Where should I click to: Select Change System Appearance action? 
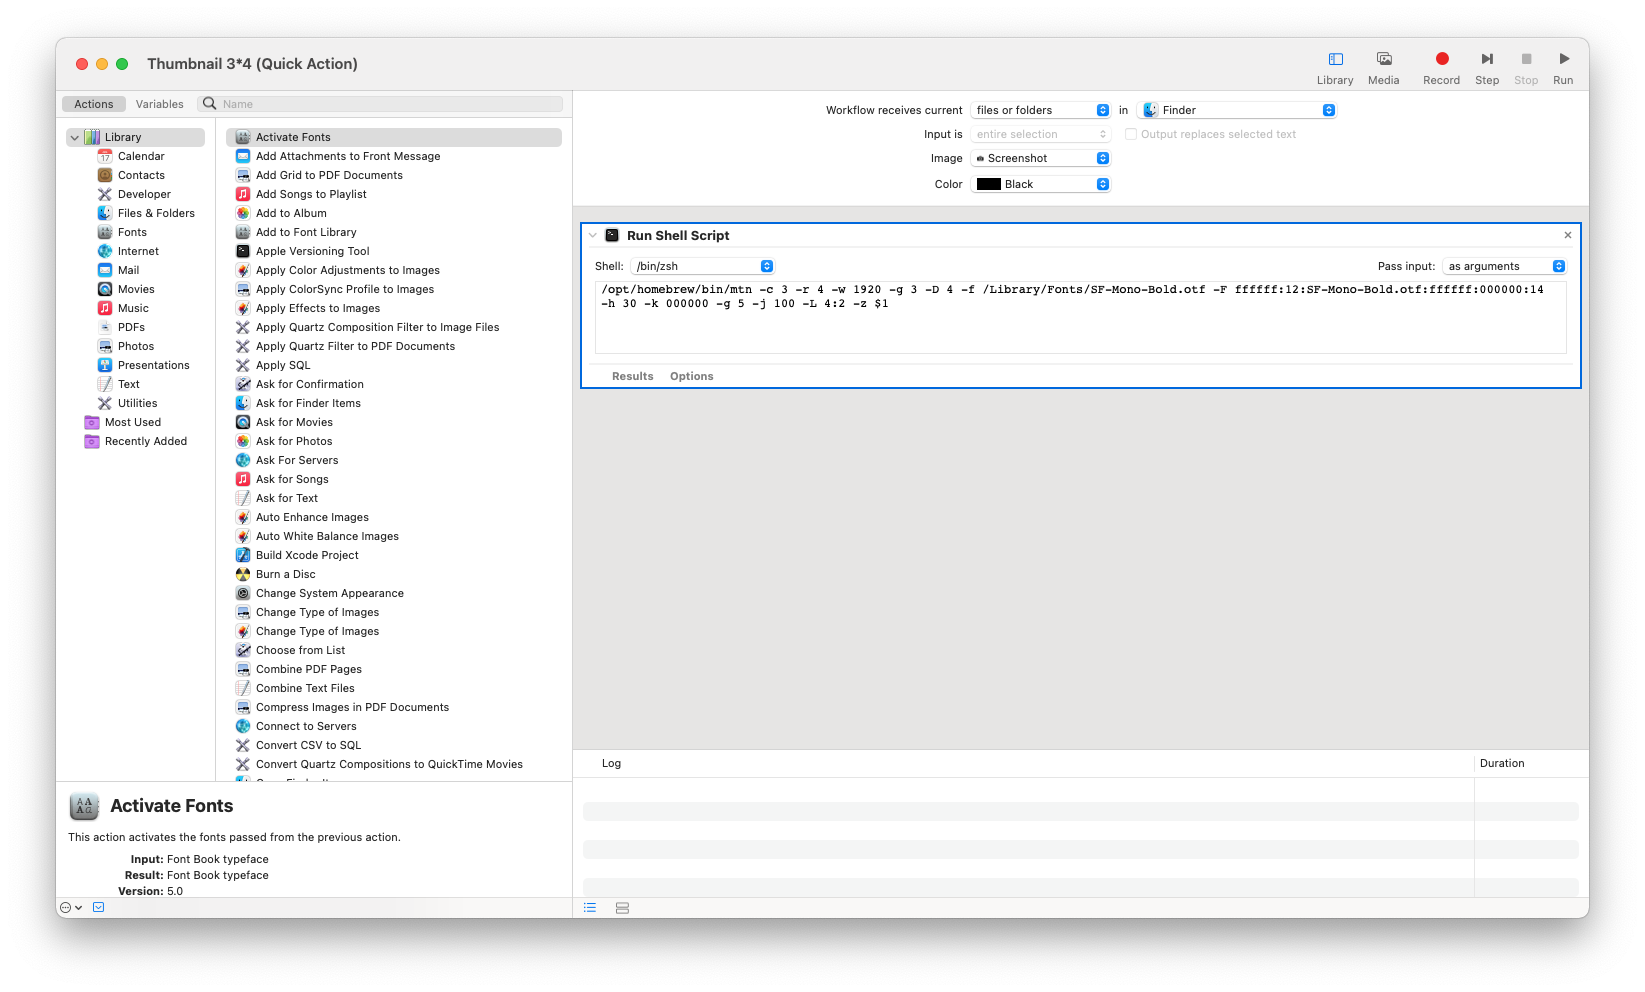(329, 593)
